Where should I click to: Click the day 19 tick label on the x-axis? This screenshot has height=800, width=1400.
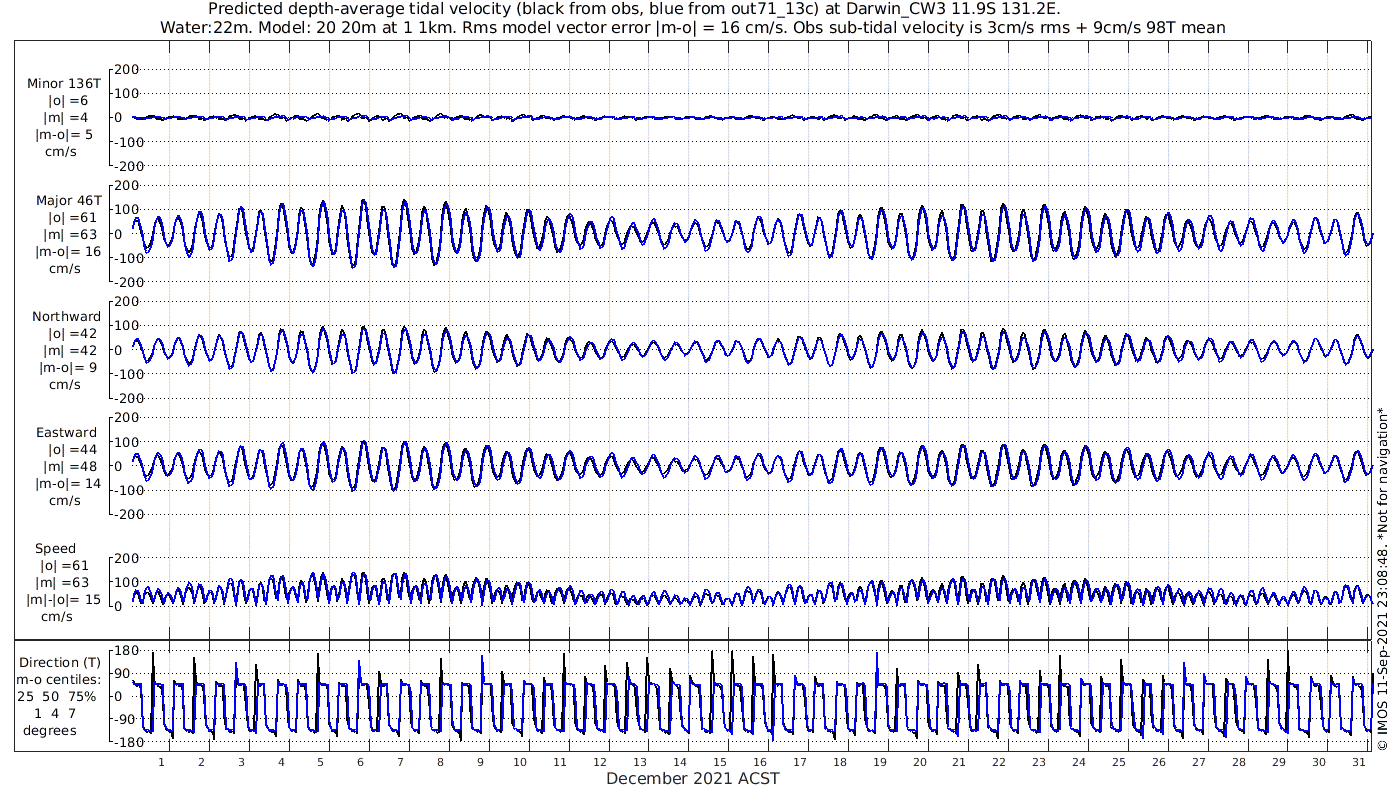879,762
